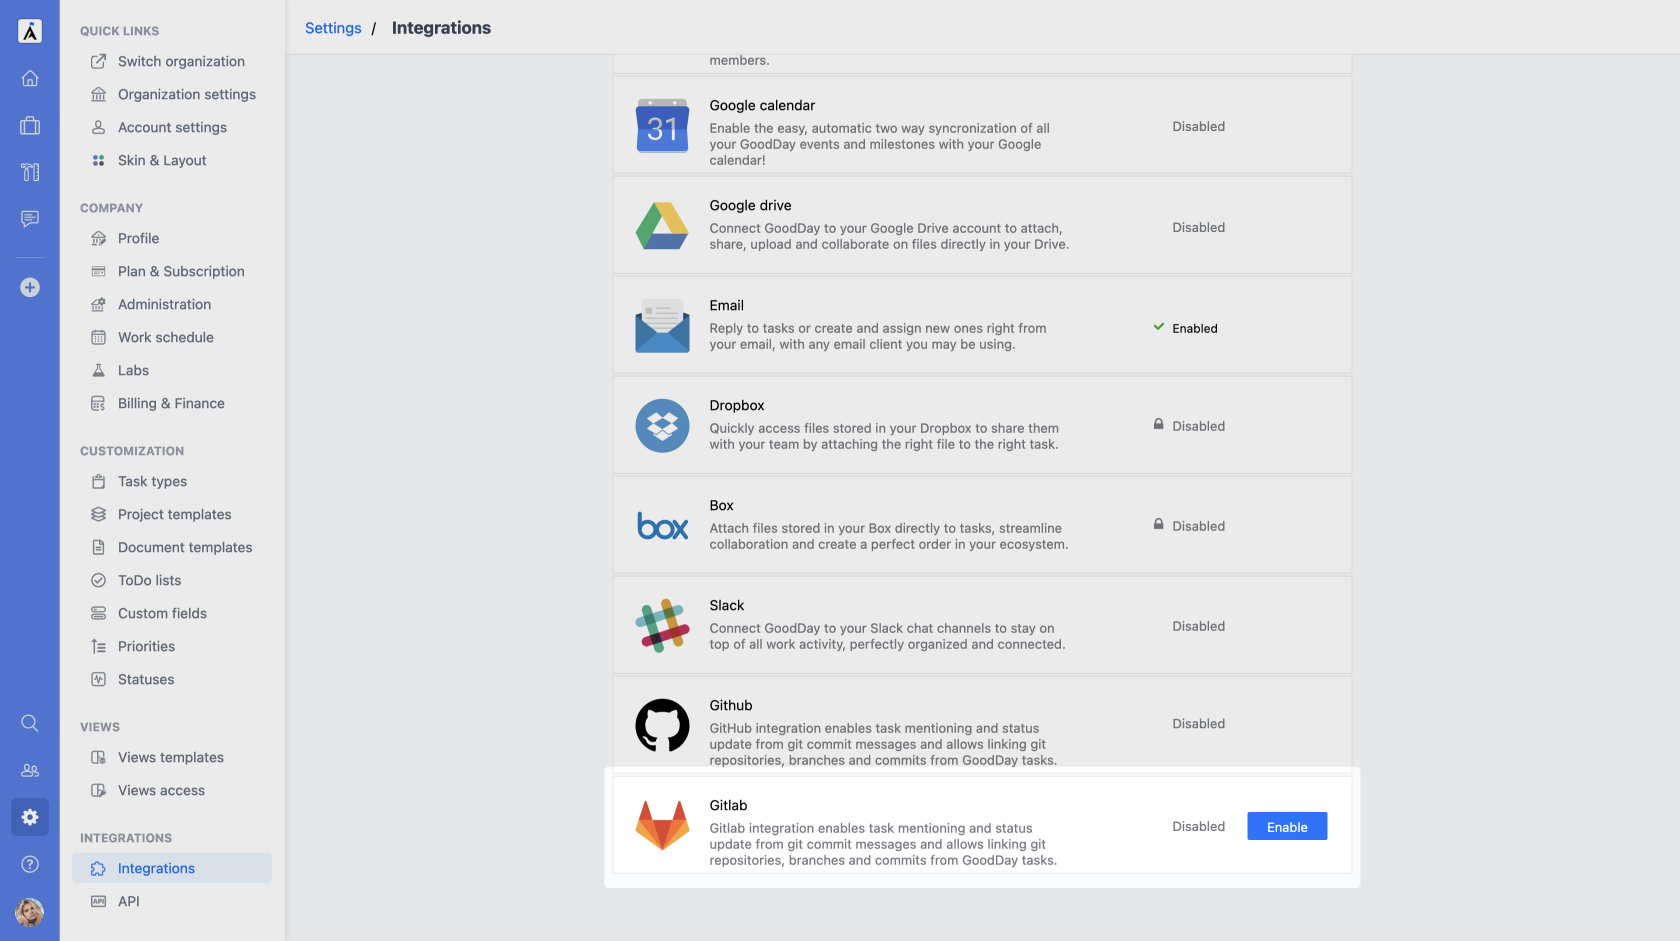
Task: Click the Disabled status for Github
Action: (x=1198, y=723)
